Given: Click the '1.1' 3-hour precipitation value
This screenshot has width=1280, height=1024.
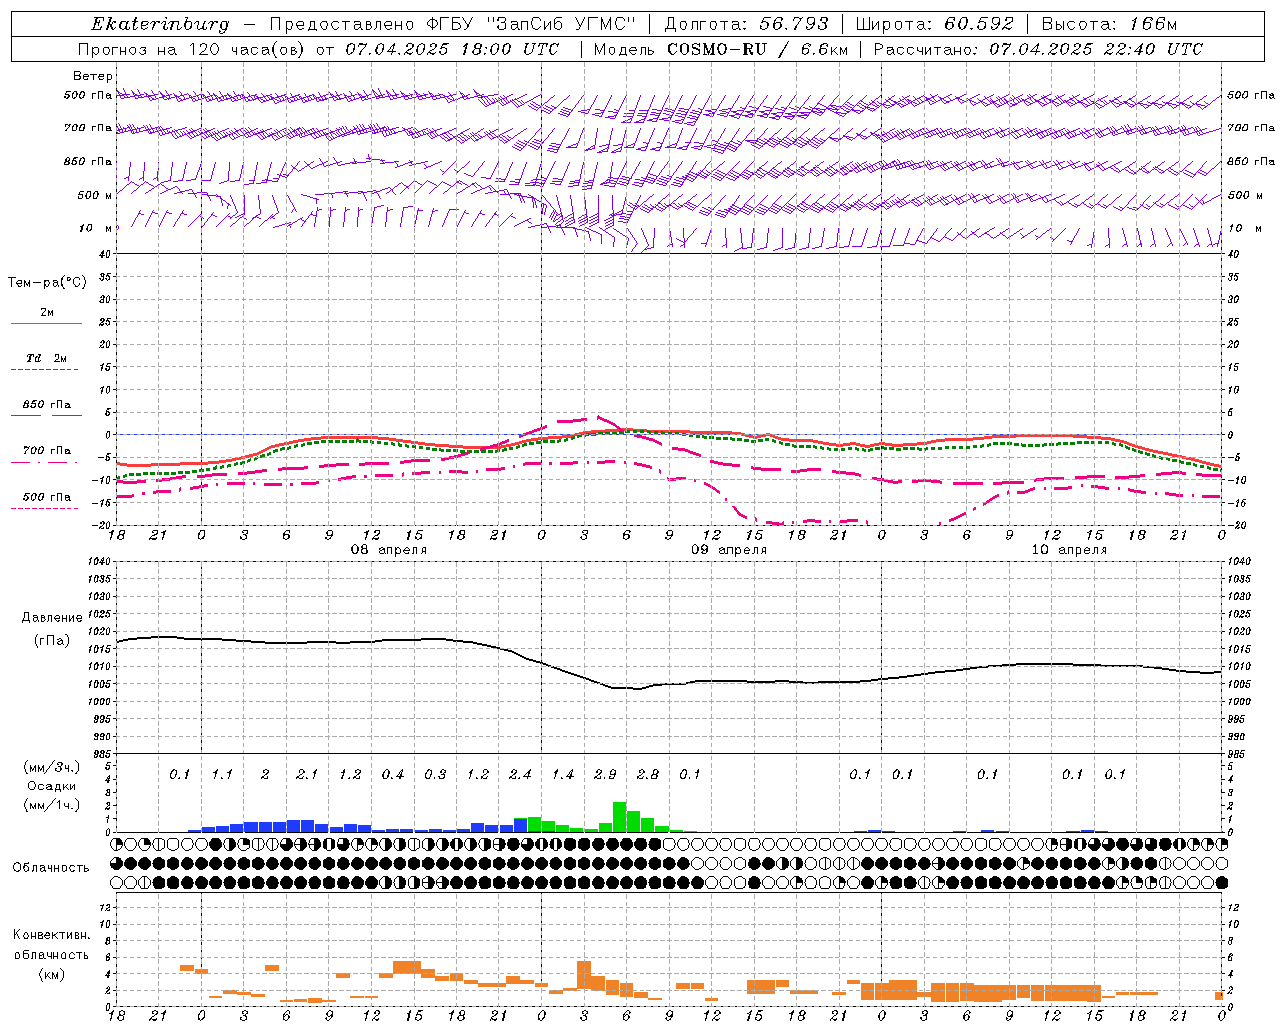Looking at the screenshot, I should [x=222, y=774].
